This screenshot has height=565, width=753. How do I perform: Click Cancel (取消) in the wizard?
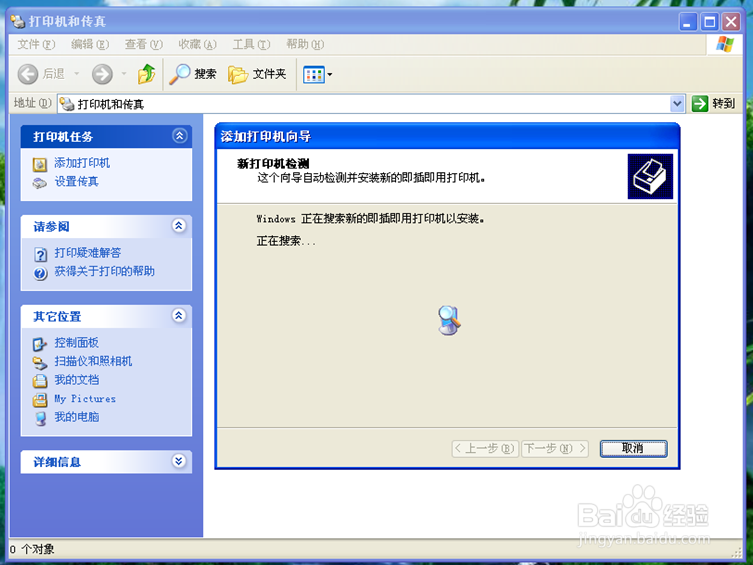pos(633,448)
